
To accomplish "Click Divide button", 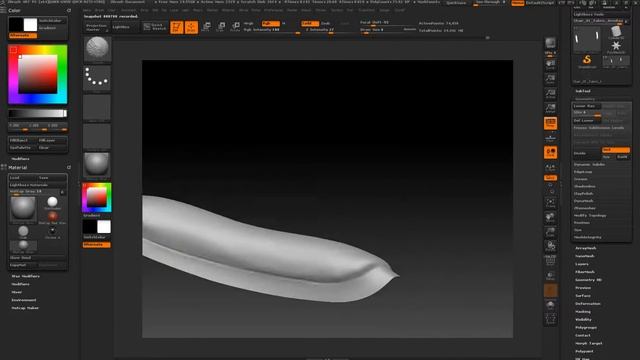I will pyautogui.click(x=586, y=153).
